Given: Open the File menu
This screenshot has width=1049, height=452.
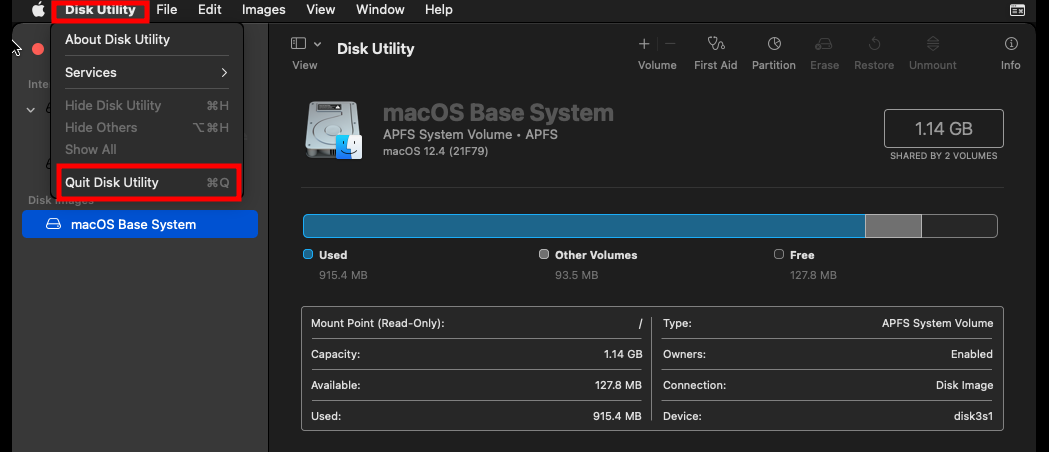Looking at the screenshot, I should (x=167, y=9).
